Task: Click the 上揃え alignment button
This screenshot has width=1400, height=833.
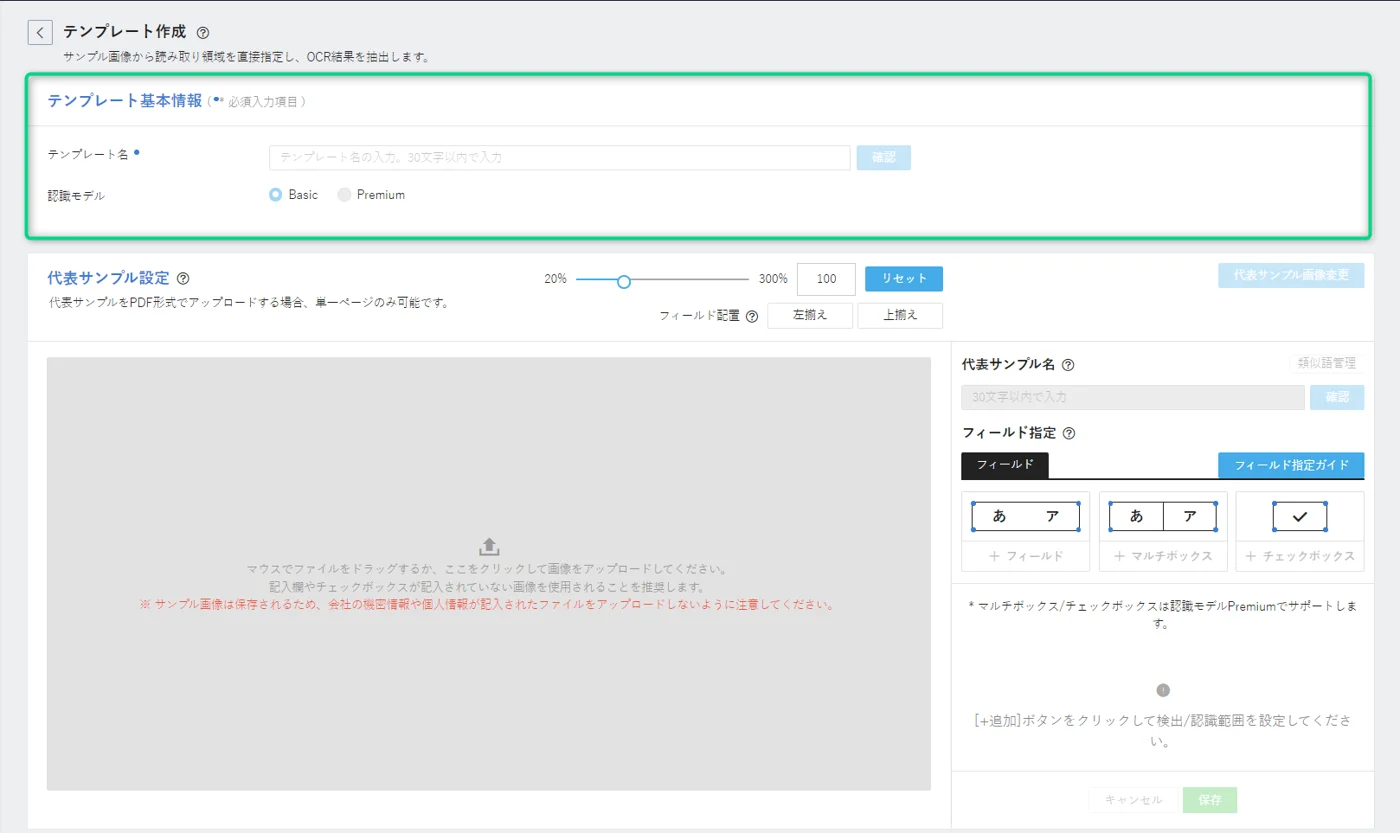Action: coord(899,315)
